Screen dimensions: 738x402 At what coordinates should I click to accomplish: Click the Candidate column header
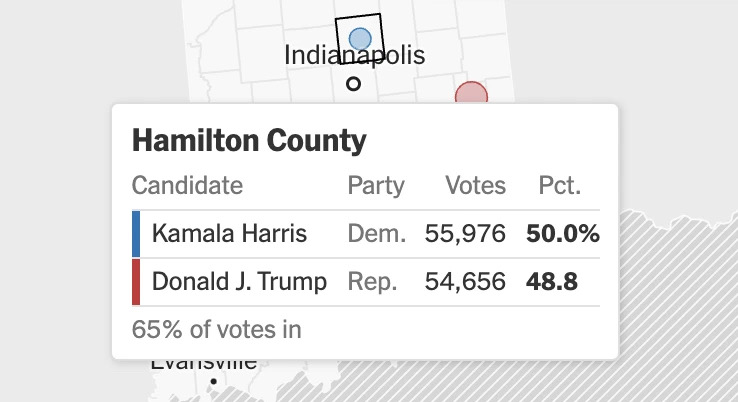pyautogui.click(x=187, y=185)
